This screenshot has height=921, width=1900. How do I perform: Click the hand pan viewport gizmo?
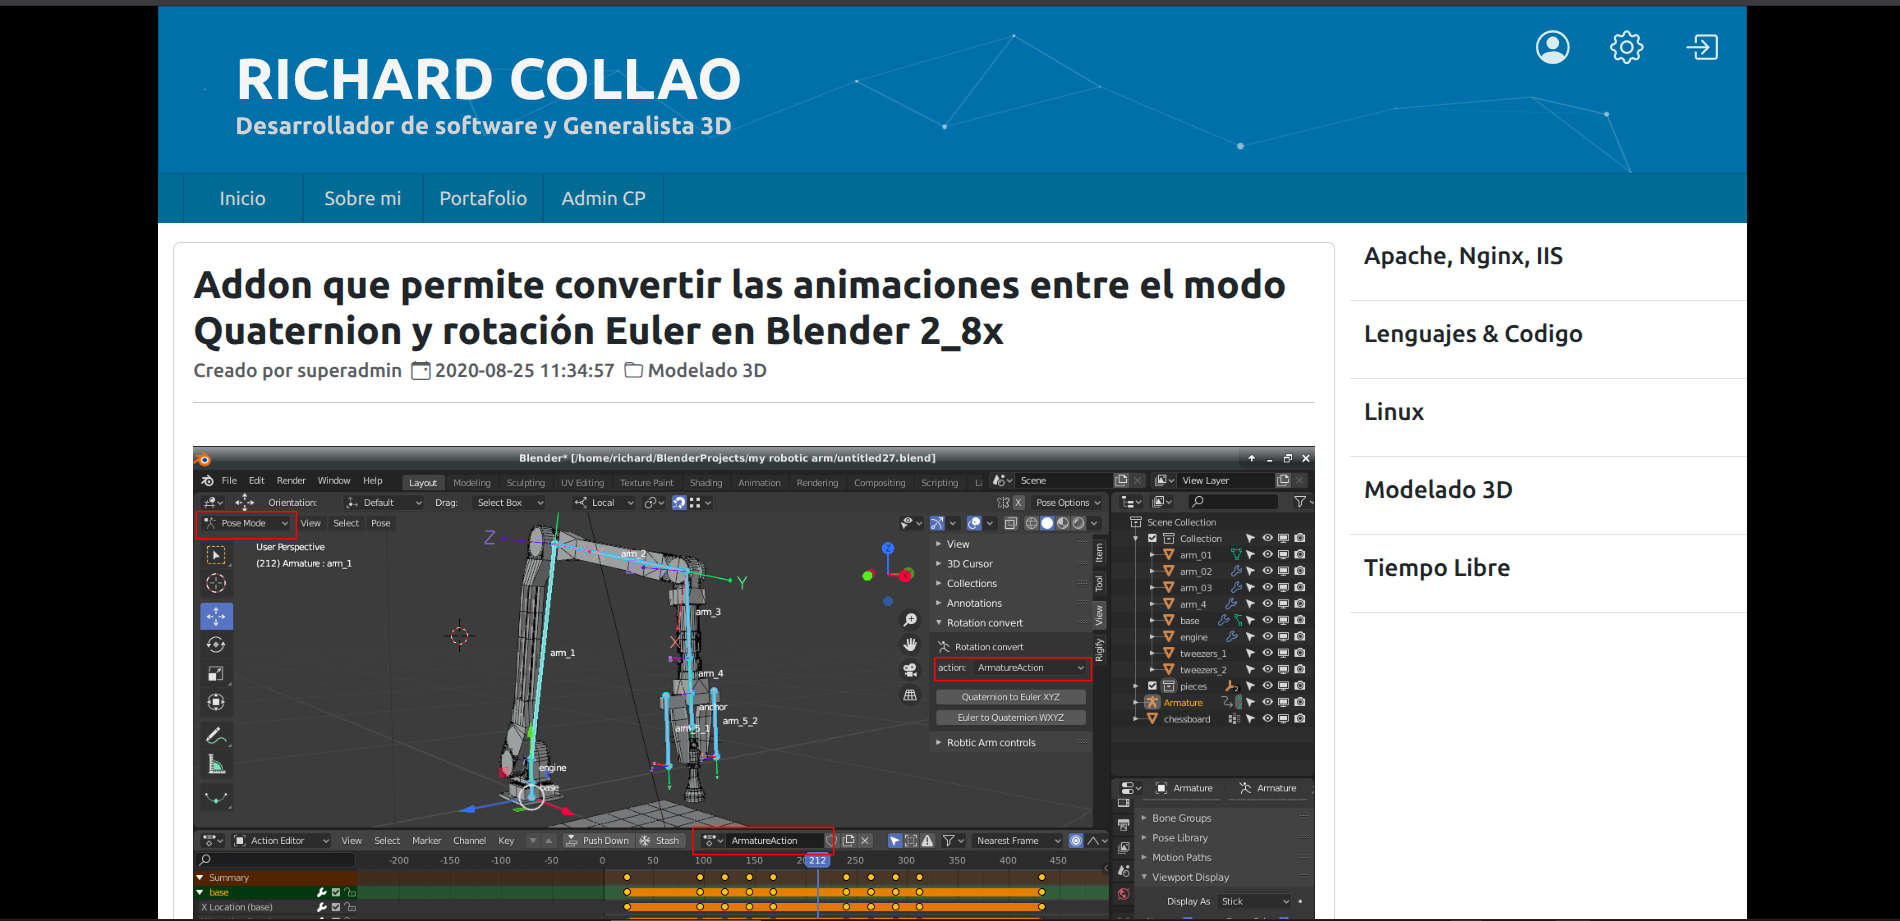pos(910,645)
